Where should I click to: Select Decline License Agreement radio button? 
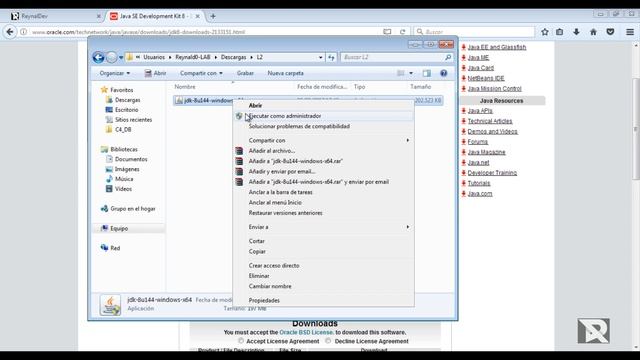(328, 341)
